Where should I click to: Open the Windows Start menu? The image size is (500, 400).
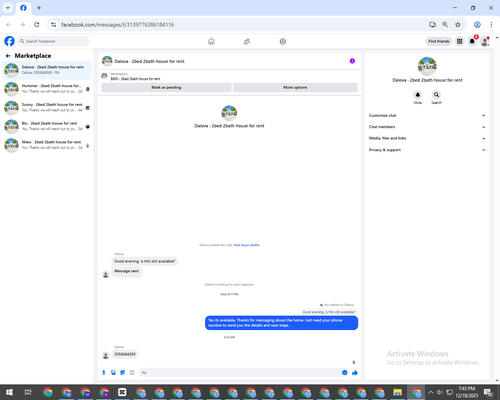pyautogui.click(x=9, y=392)
